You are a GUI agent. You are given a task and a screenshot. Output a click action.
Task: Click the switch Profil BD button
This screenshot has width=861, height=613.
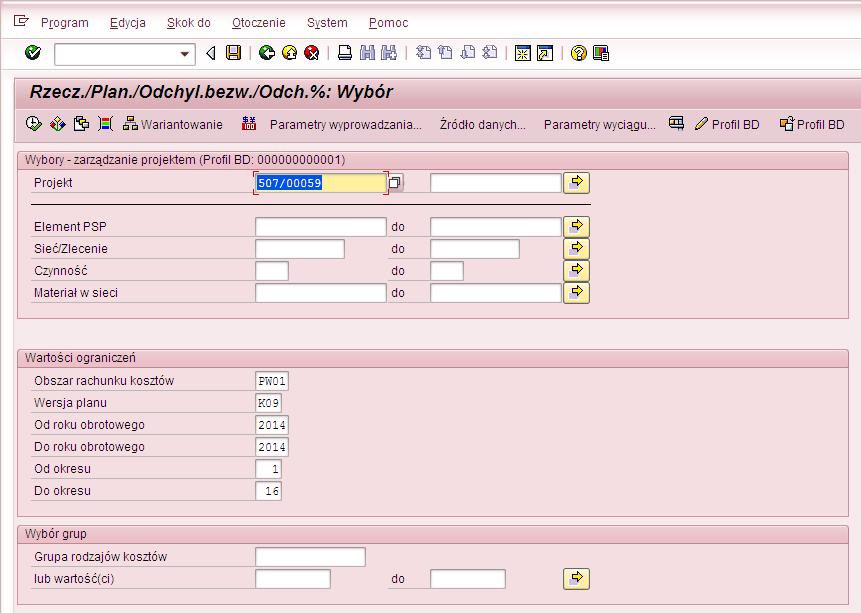[812, 124]
